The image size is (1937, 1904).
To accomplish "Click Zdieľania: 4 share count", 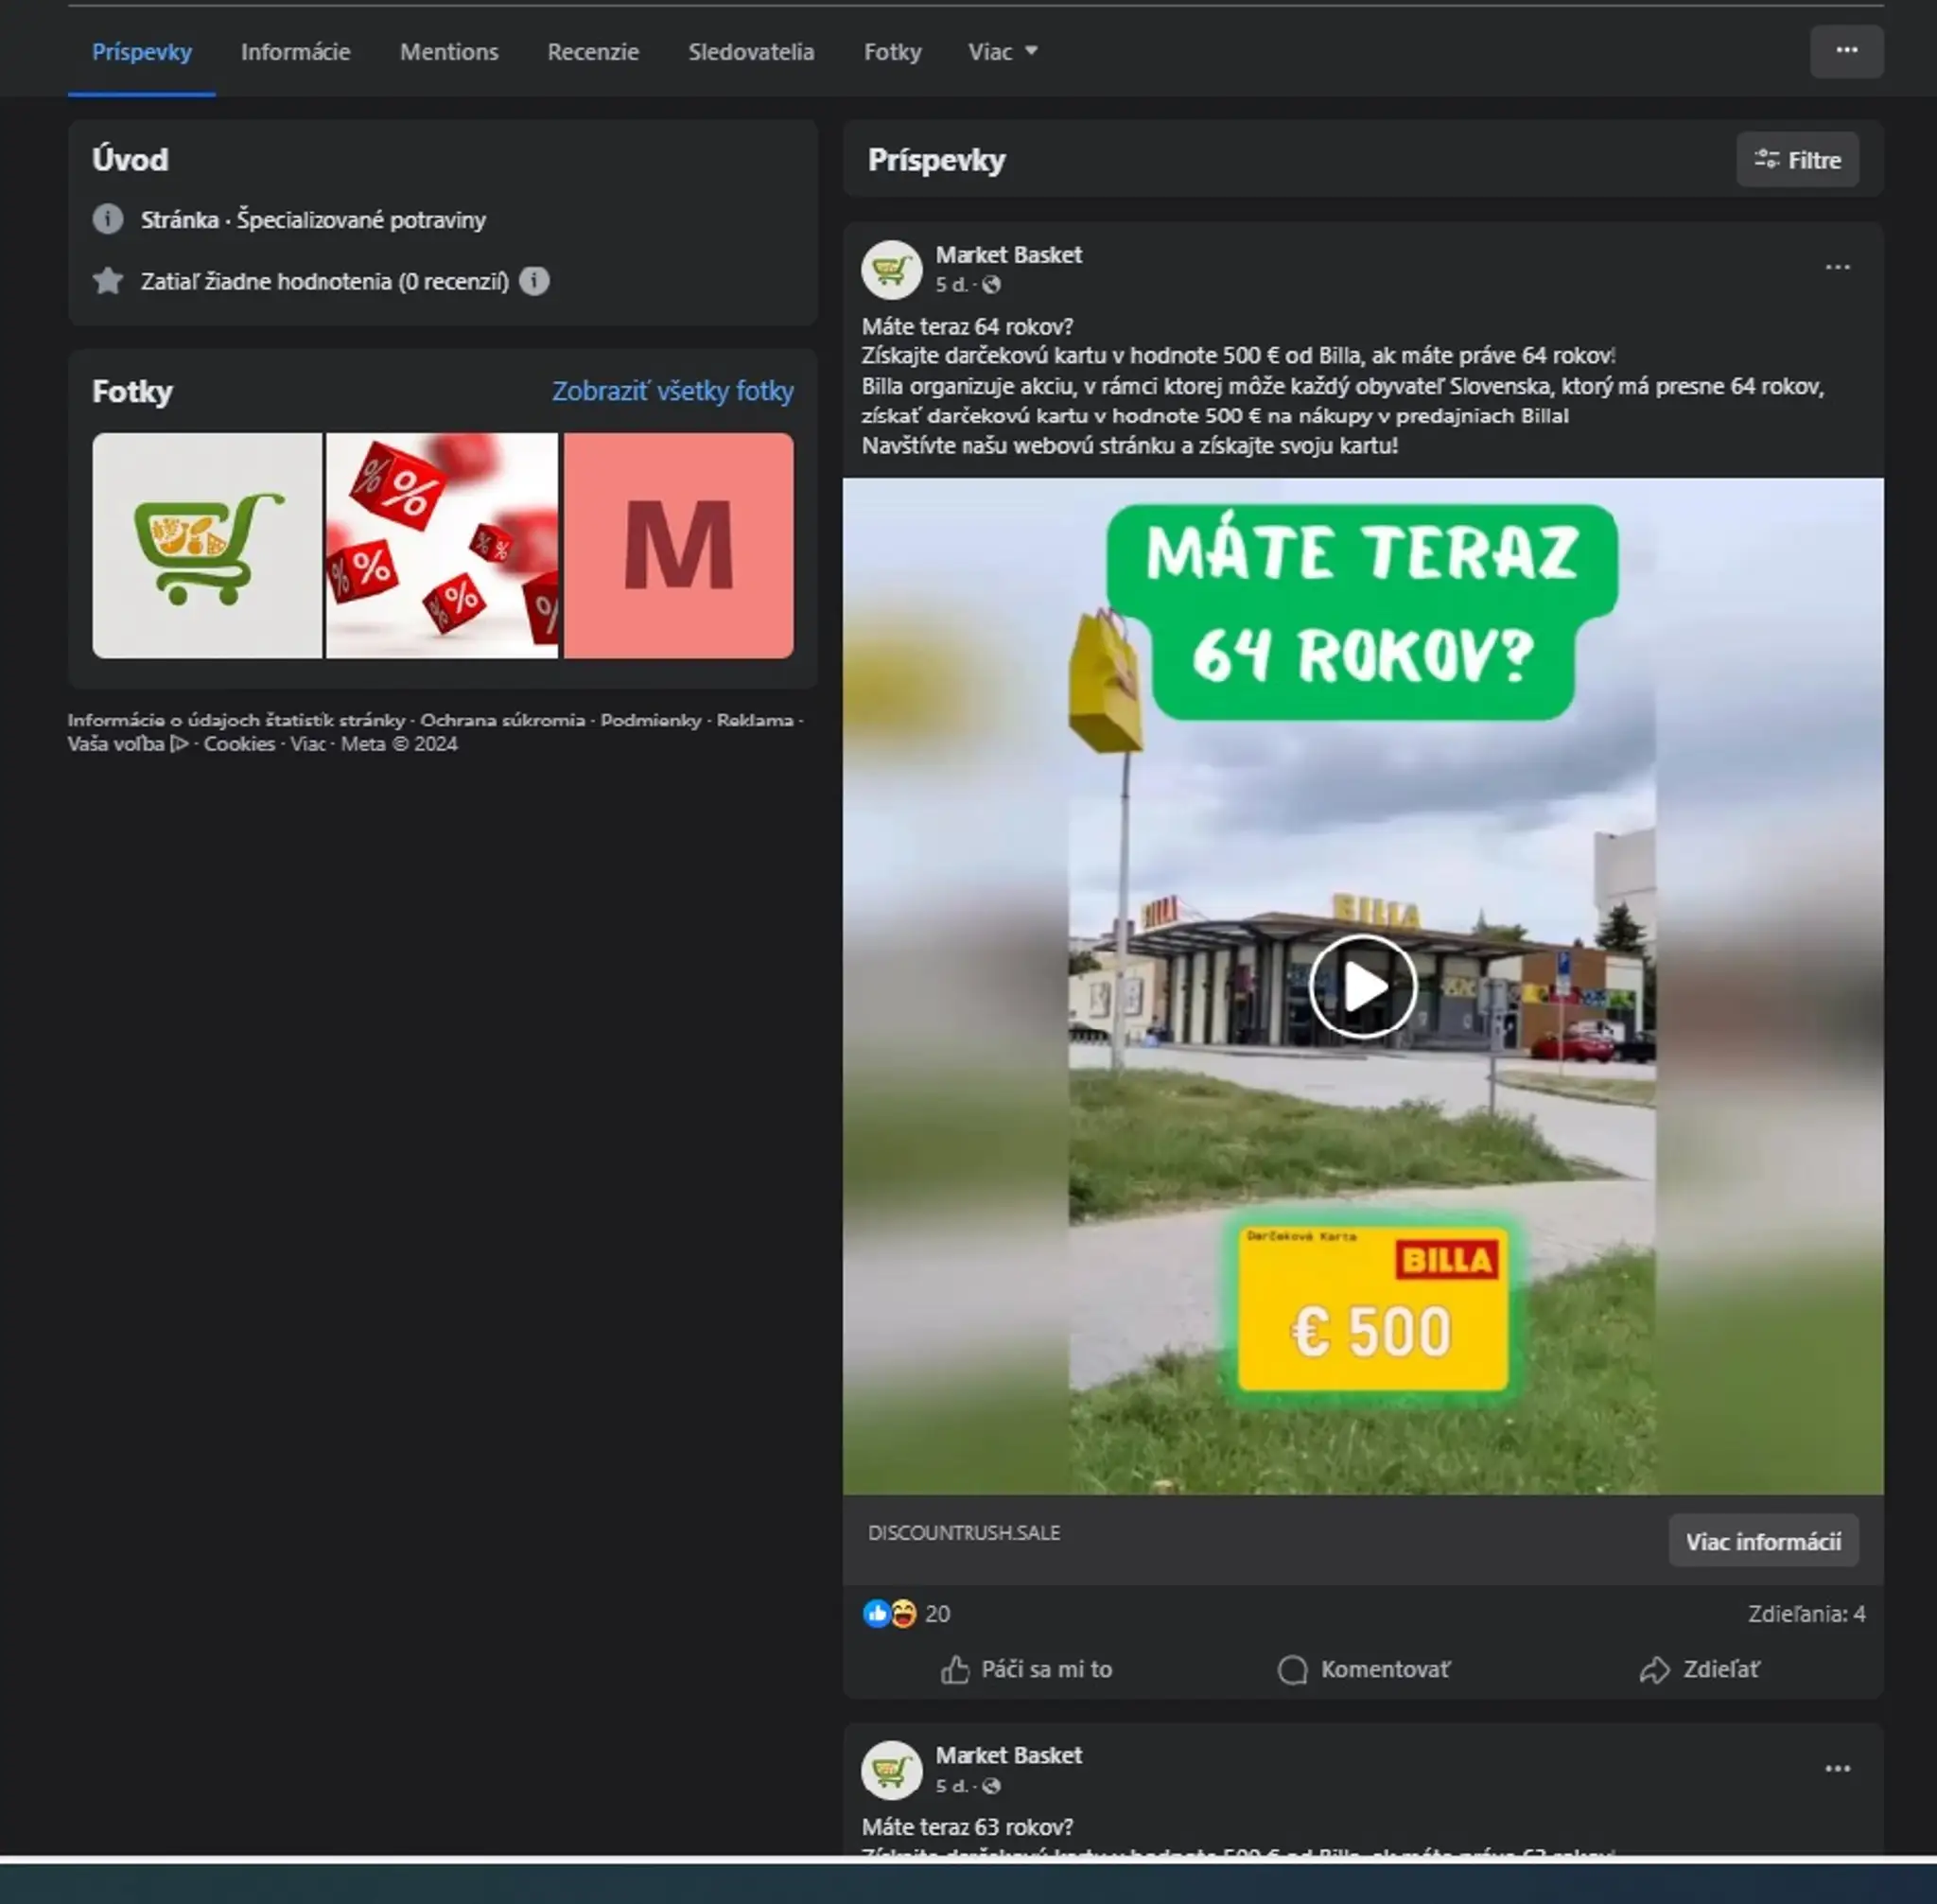I will [x=1806, y=1614].
